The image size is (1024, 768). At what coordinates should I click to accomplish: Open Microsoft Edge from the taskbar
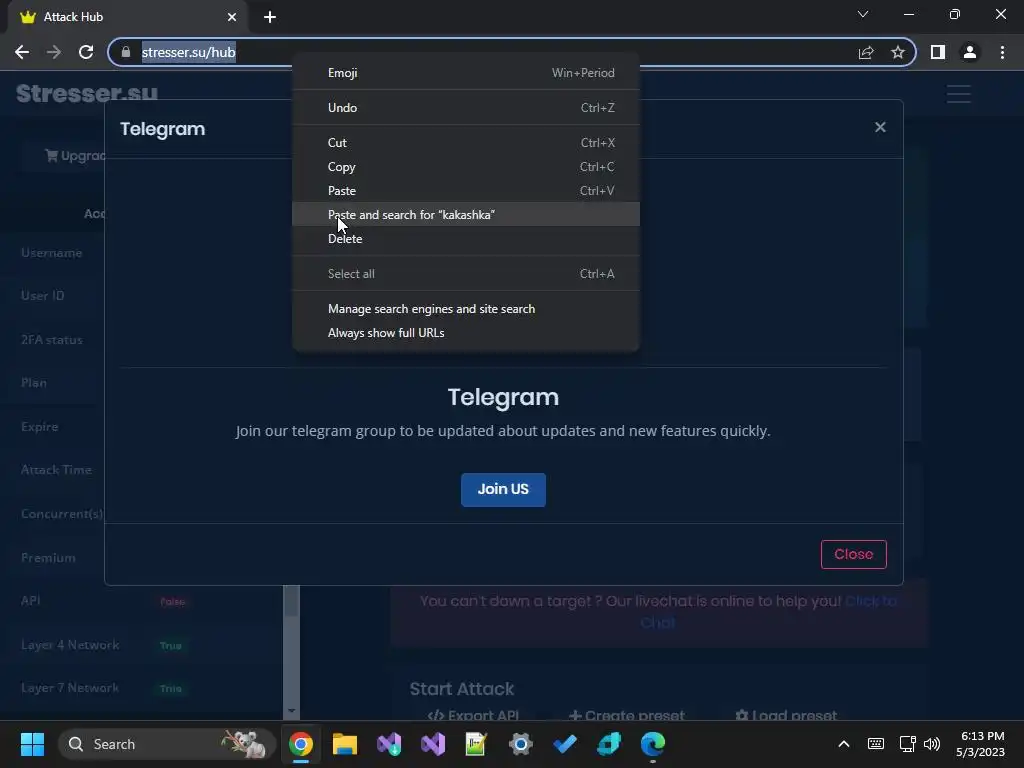click(x=652, y=744)
